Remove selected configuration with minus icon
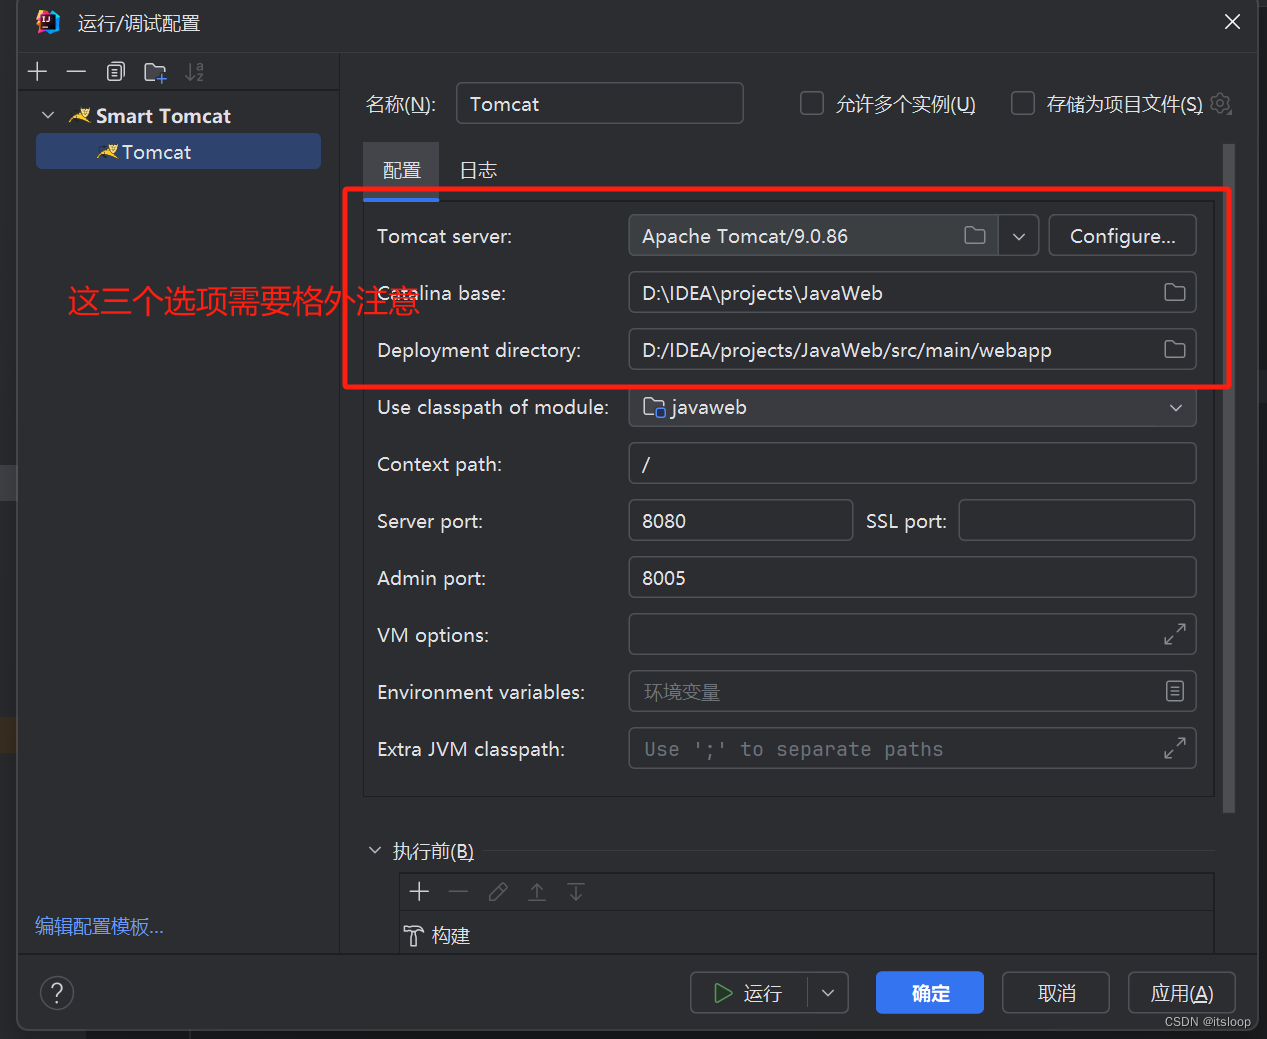This screenshot has width=1267, height=1039. pyautogui.click(x=76, y=72)
